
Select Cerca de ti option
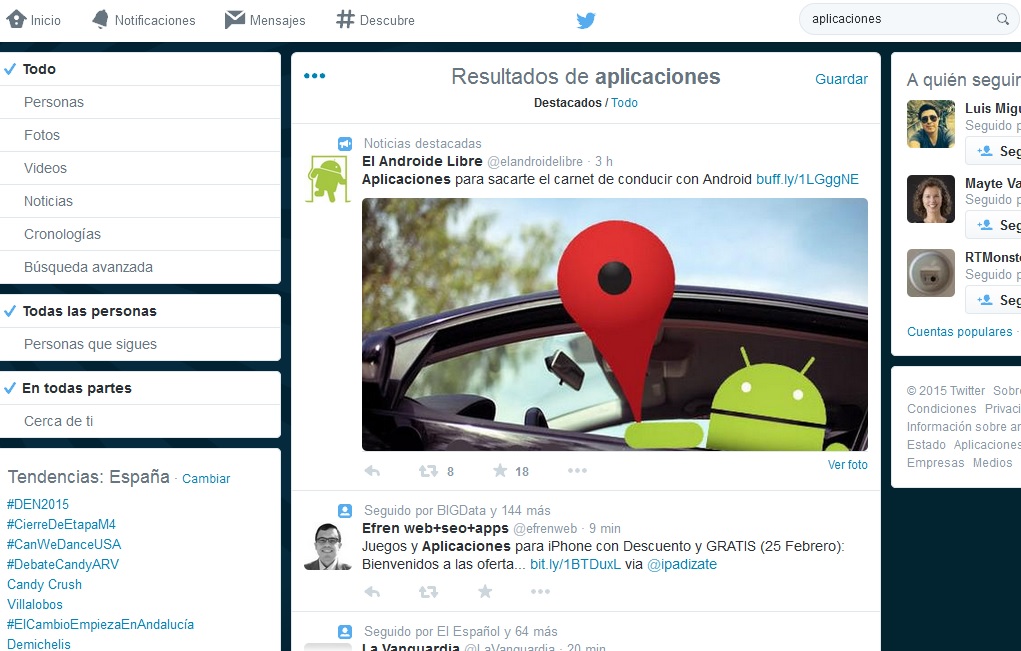tap(140, 421)
